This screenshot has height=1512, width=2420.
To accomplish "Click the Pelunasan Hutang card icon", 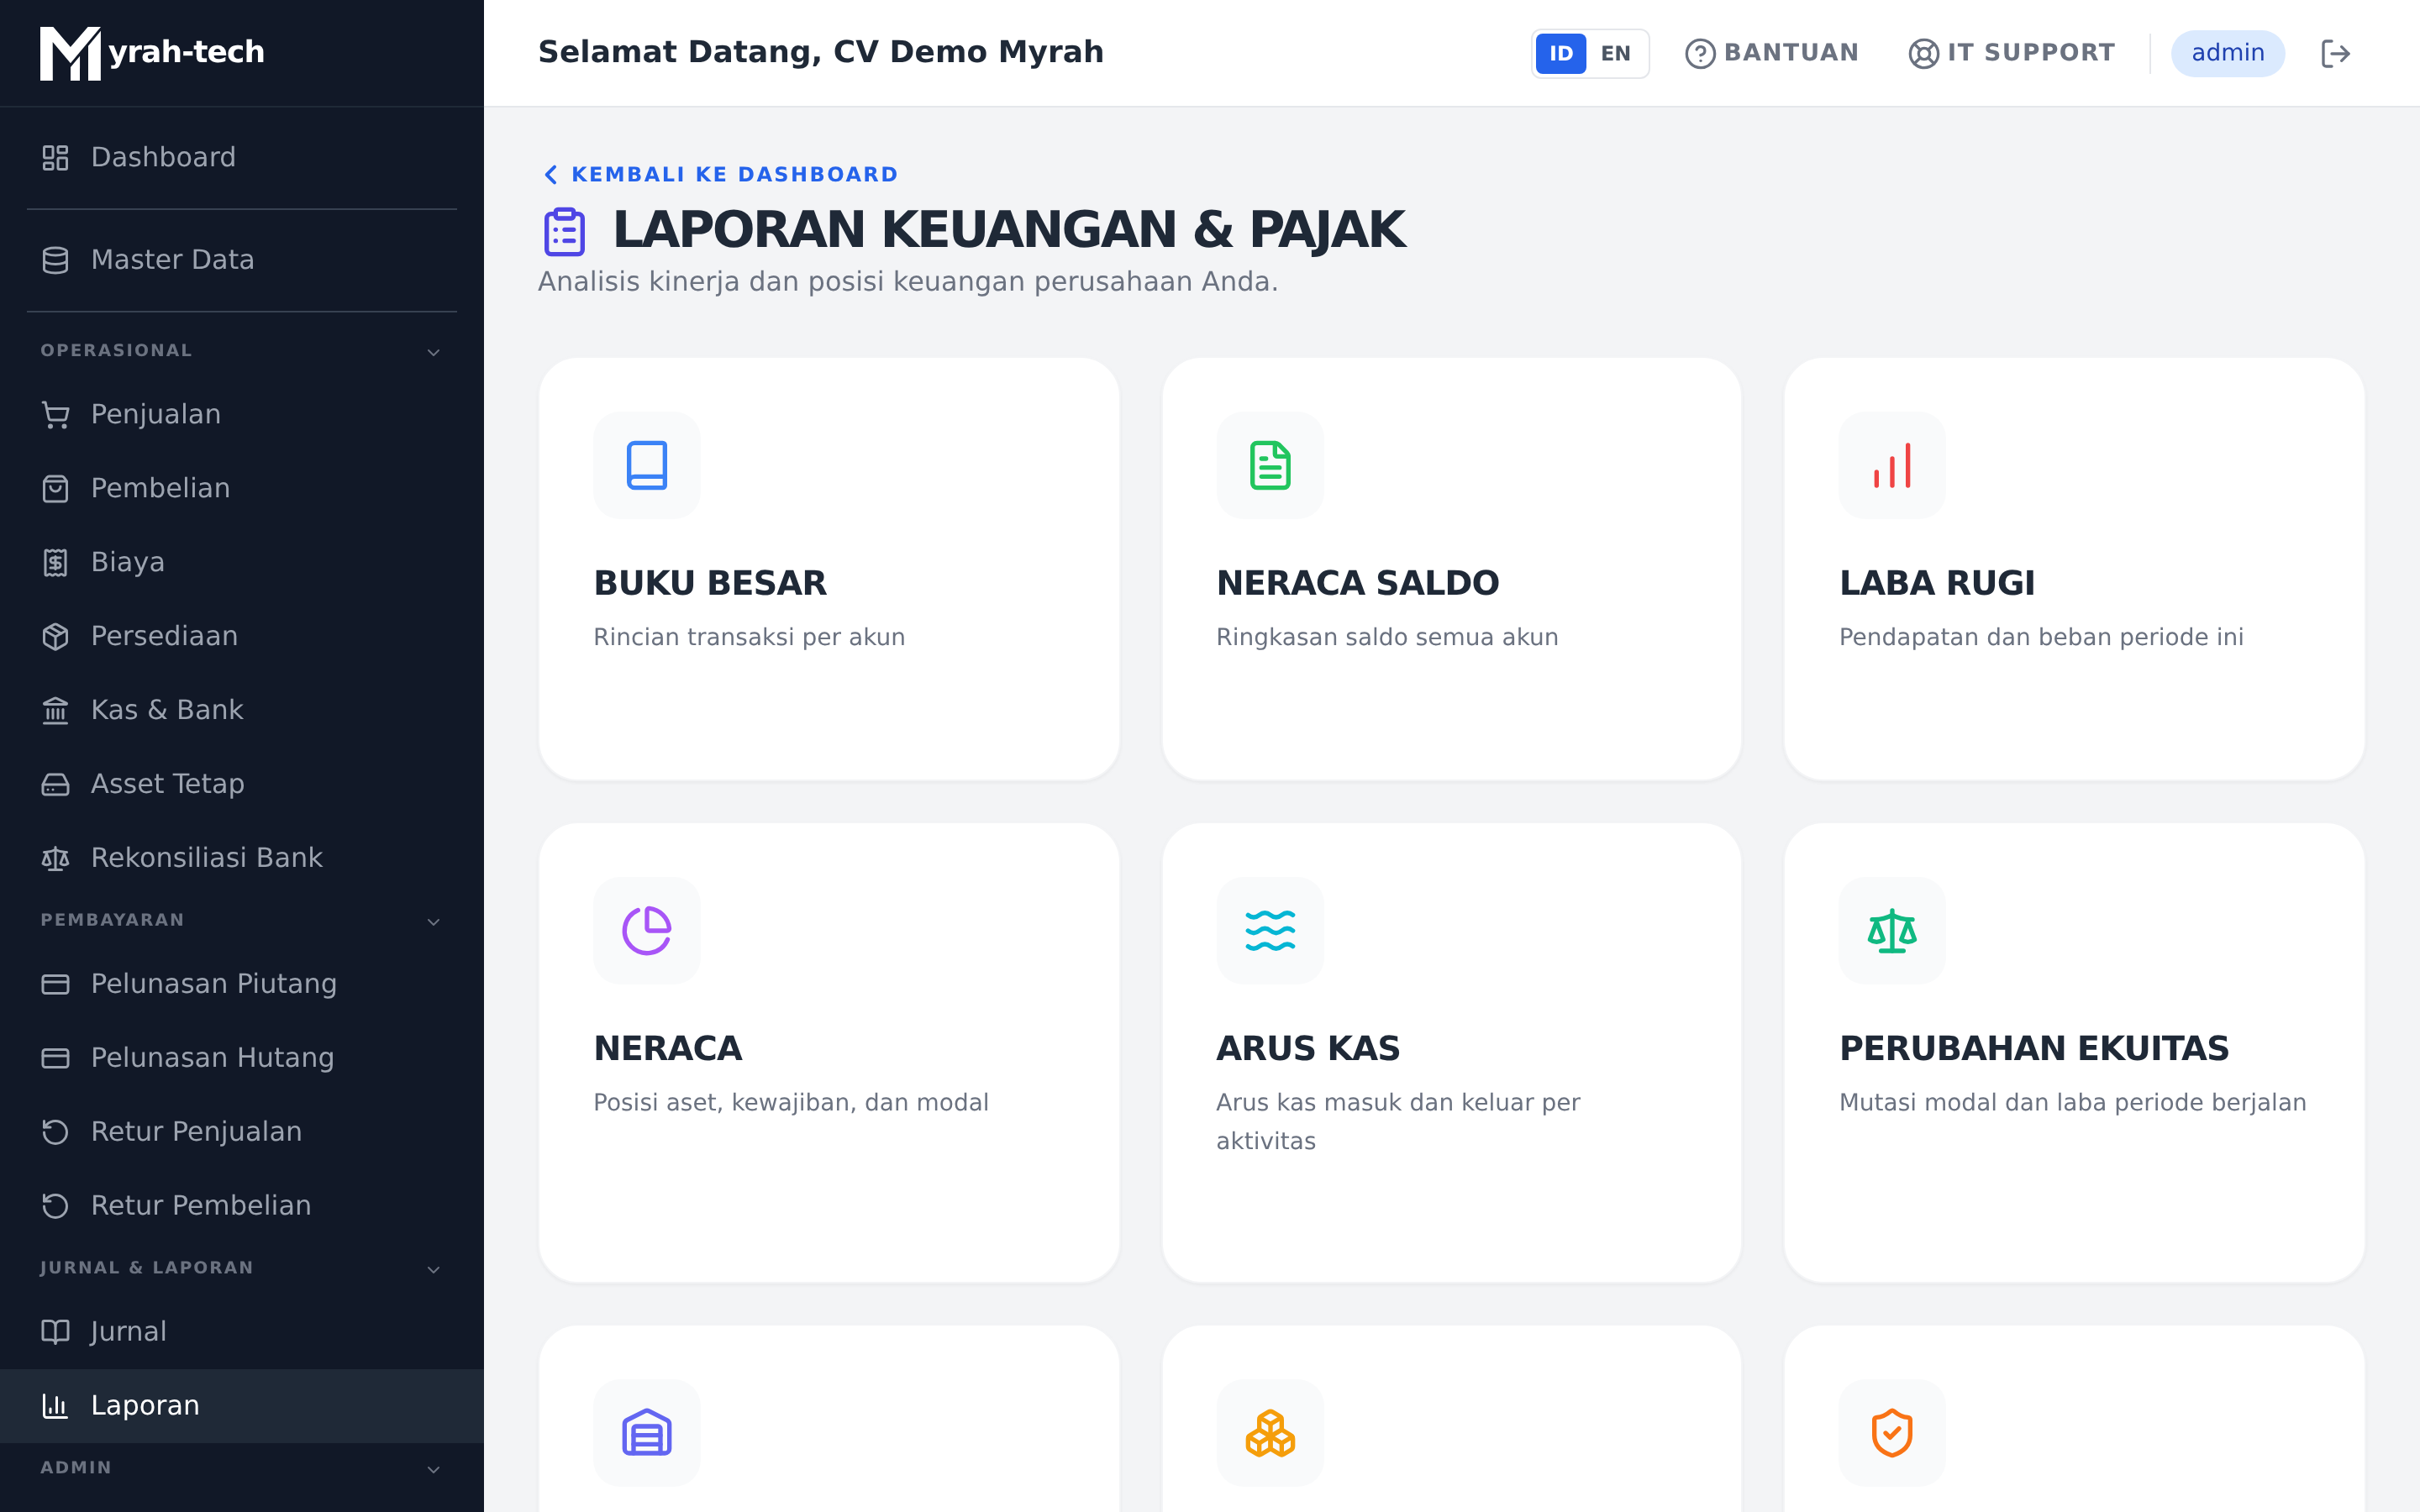I will click(x=55, y=1058).
